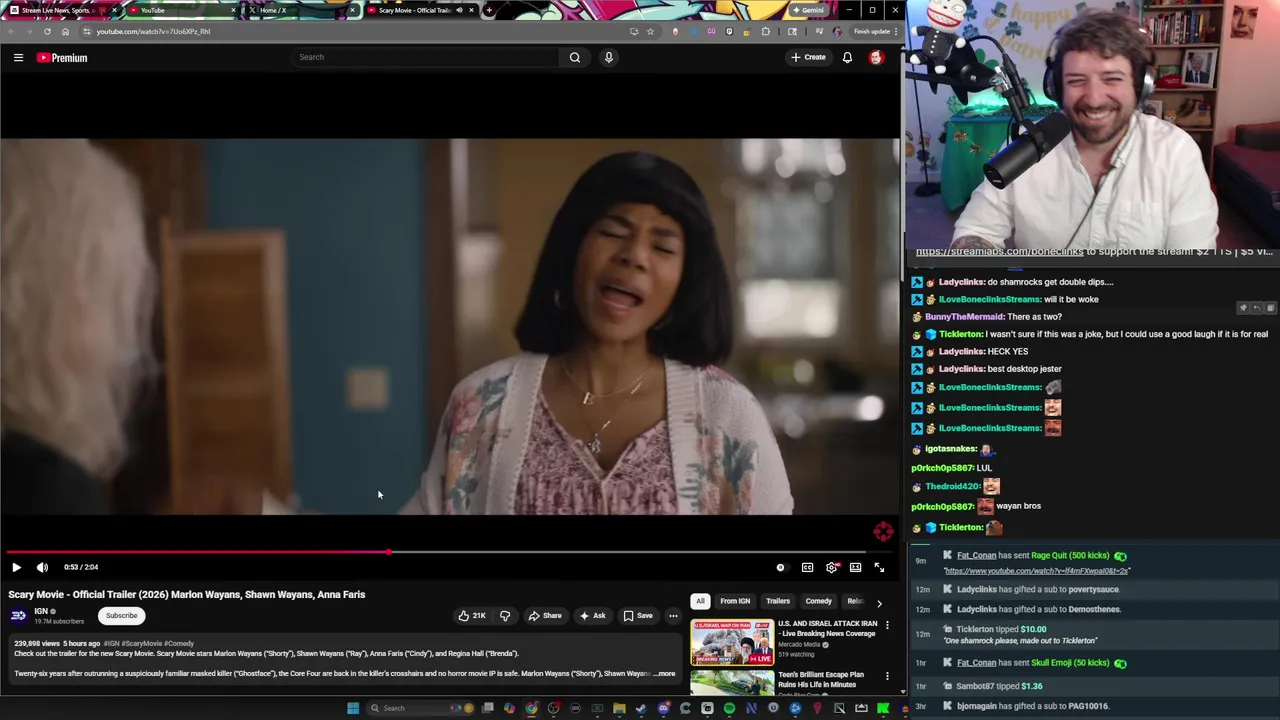Toggle closed captions on the player

pos(807,567)
